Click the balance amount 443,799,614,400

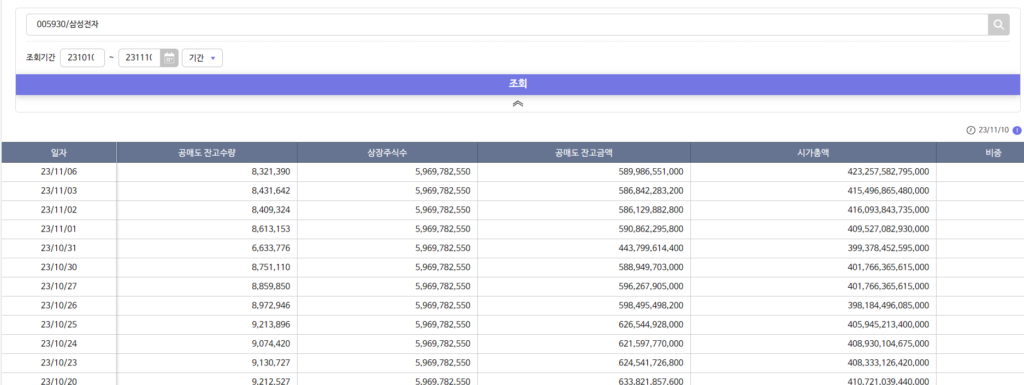click(x=650, y=248)
